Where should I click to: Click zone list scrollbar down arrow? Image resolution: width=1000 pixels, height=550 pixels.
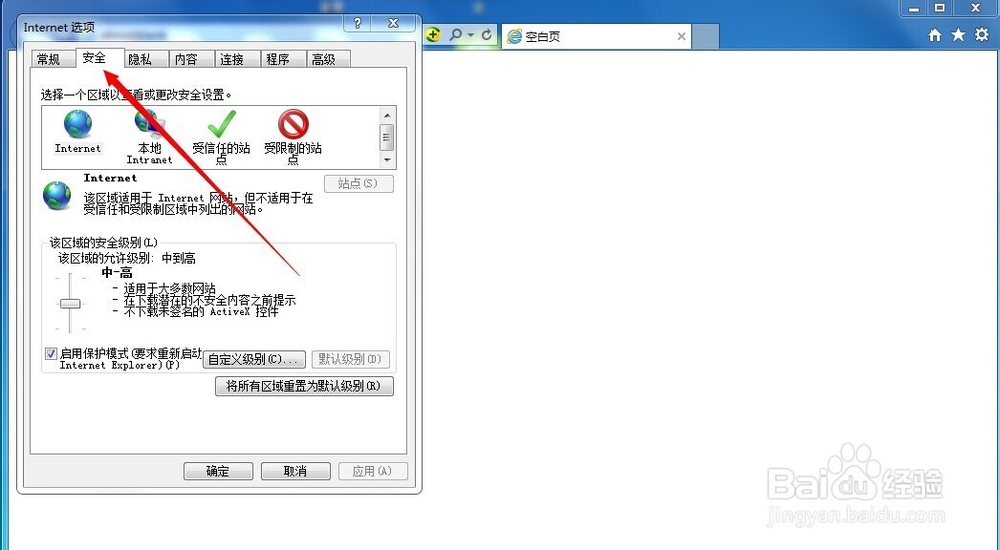pos(386,160)
